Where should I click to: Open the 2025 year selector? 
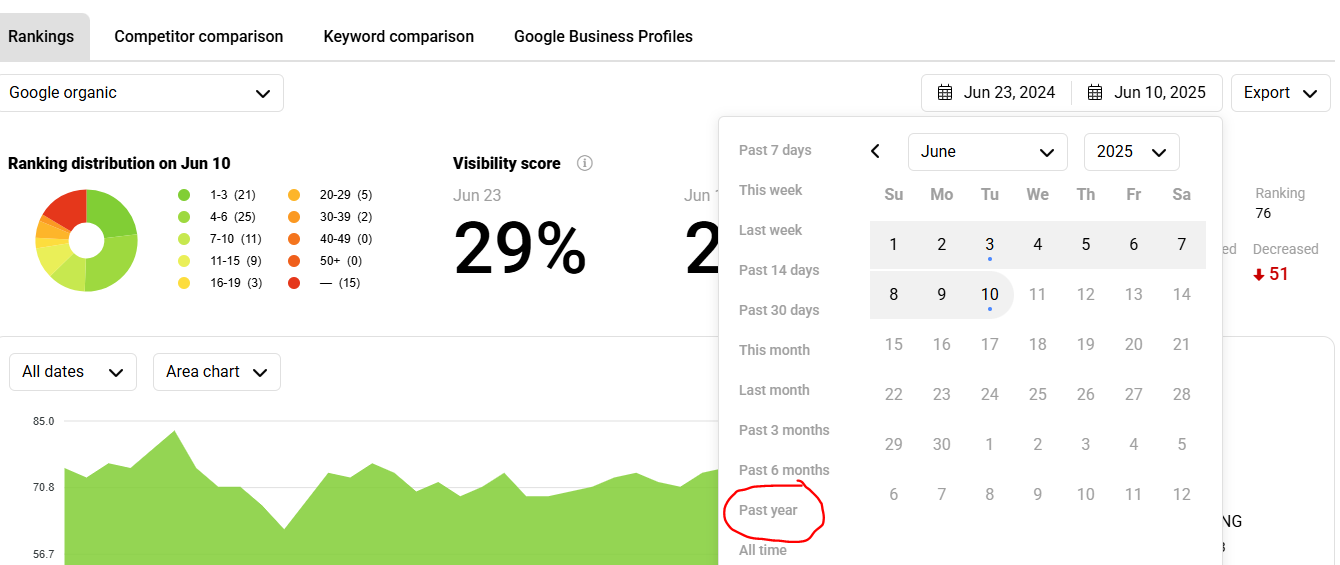(x=1131, y=152)
